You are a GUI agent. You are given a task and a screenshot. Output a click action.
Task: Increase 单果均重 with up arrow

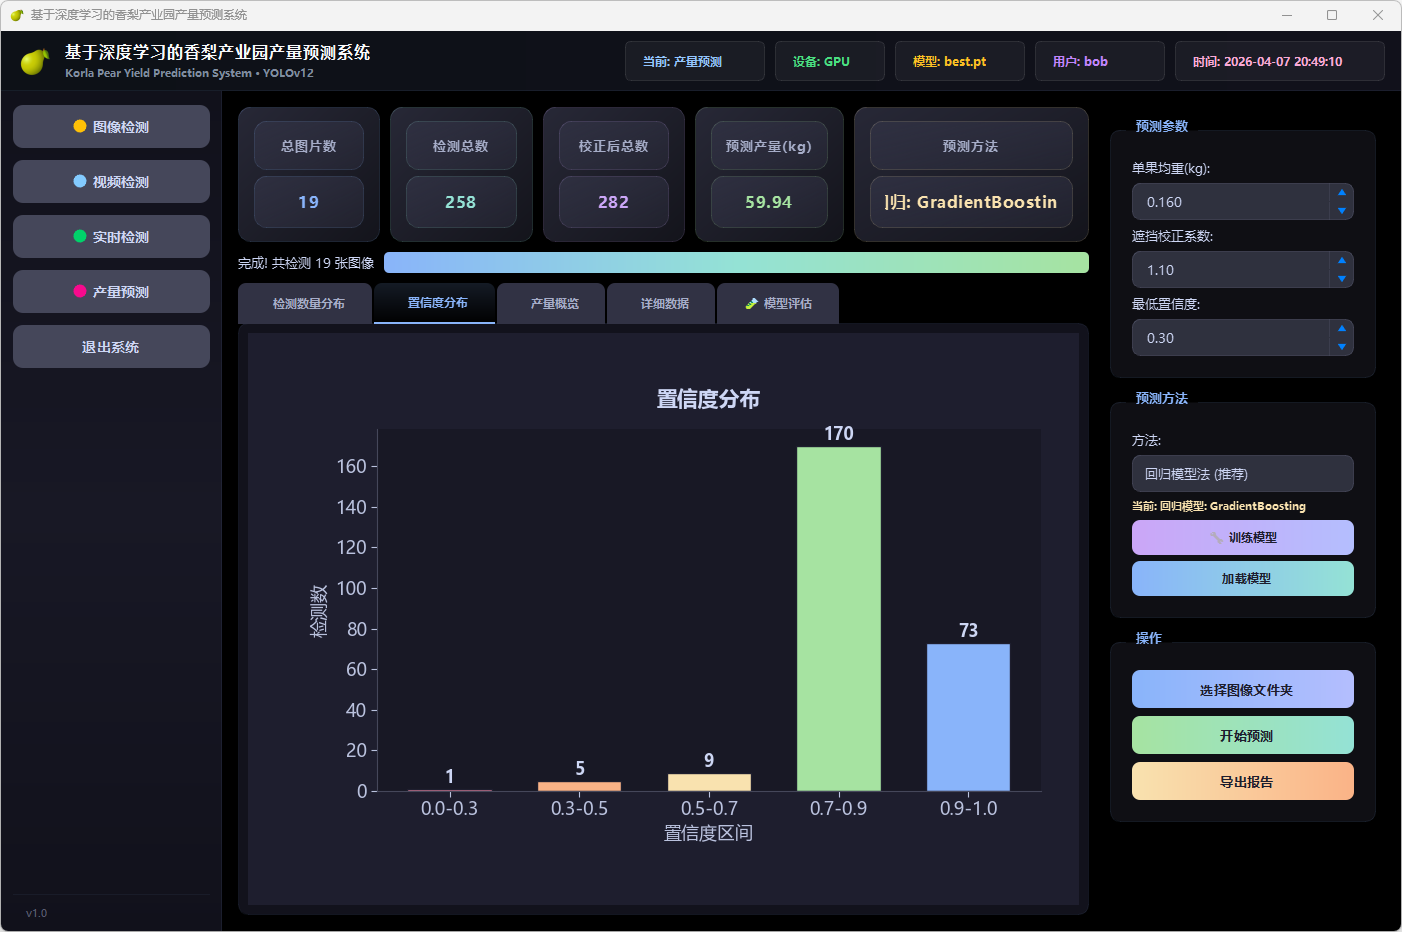click(1341, 192)
